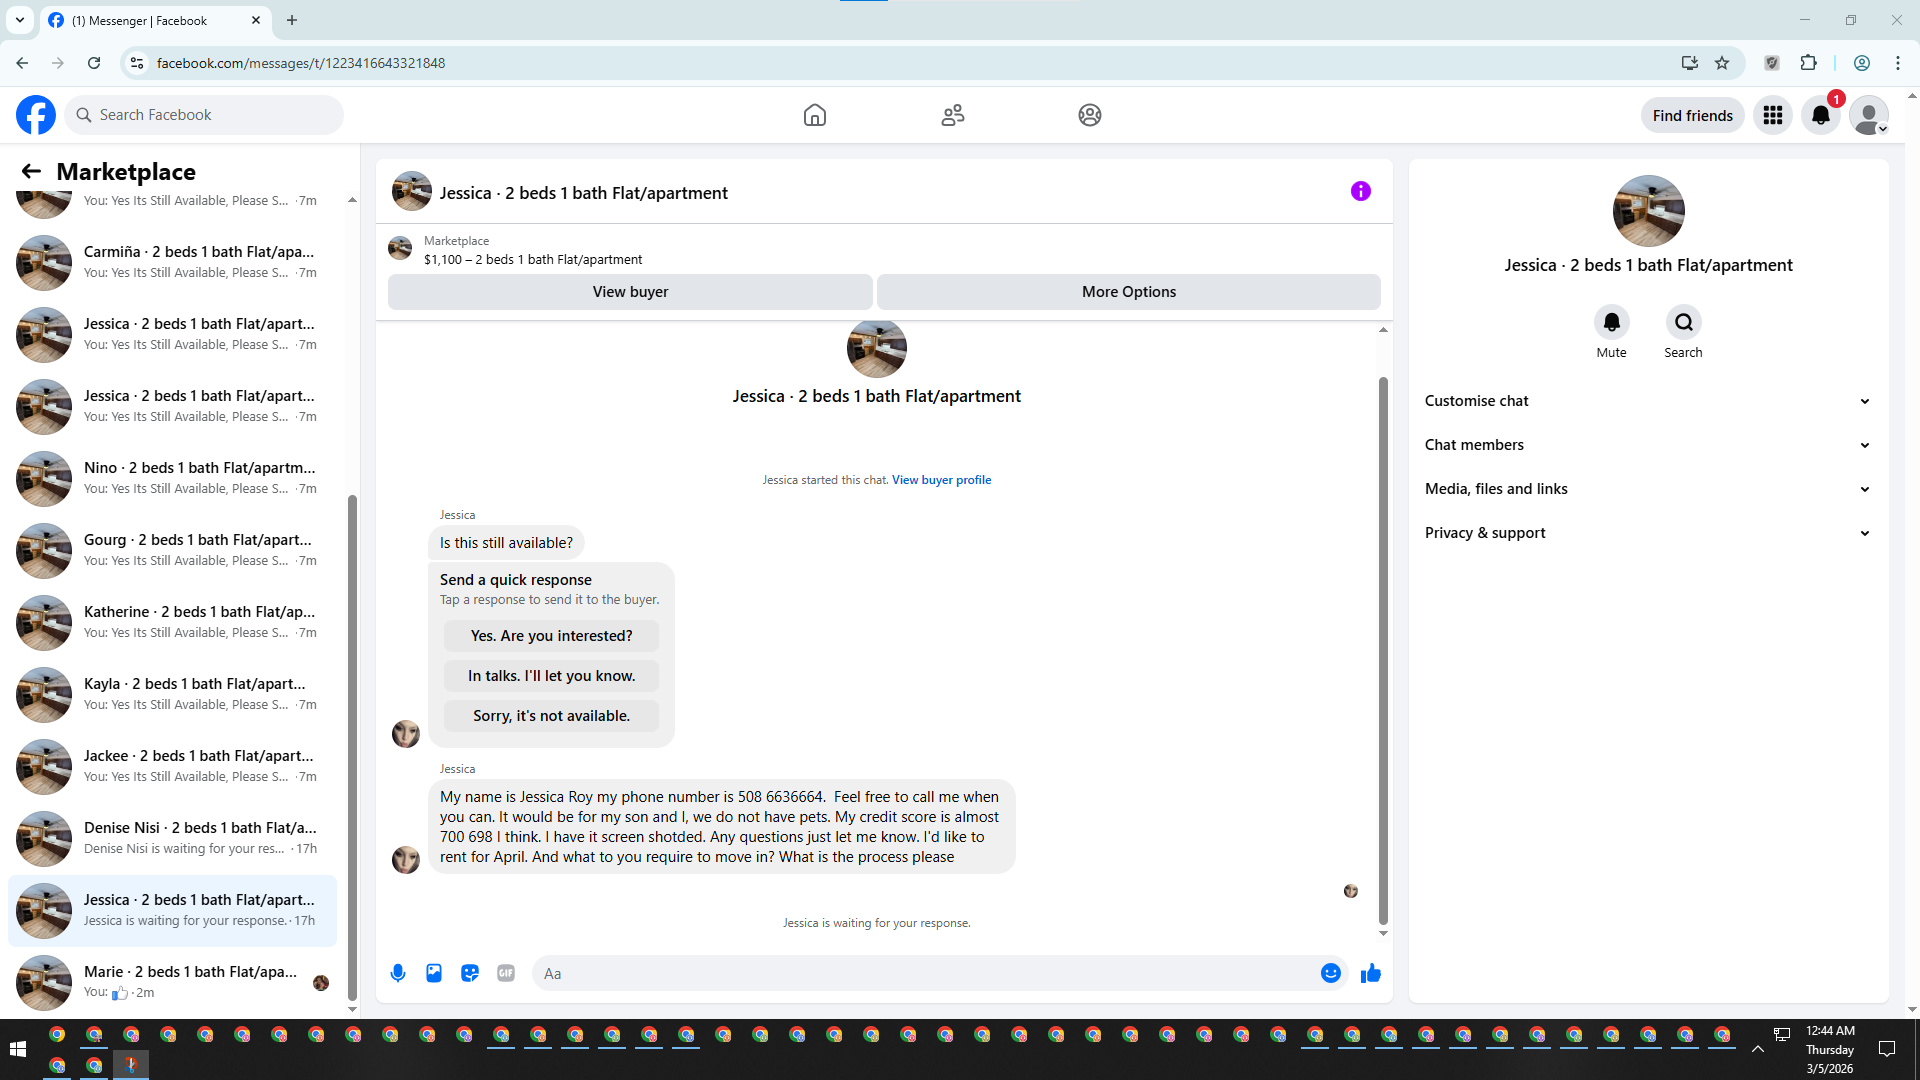Search within the conversation
The width and height of the screenshot is (1920, 1080).
(1684, 322)
